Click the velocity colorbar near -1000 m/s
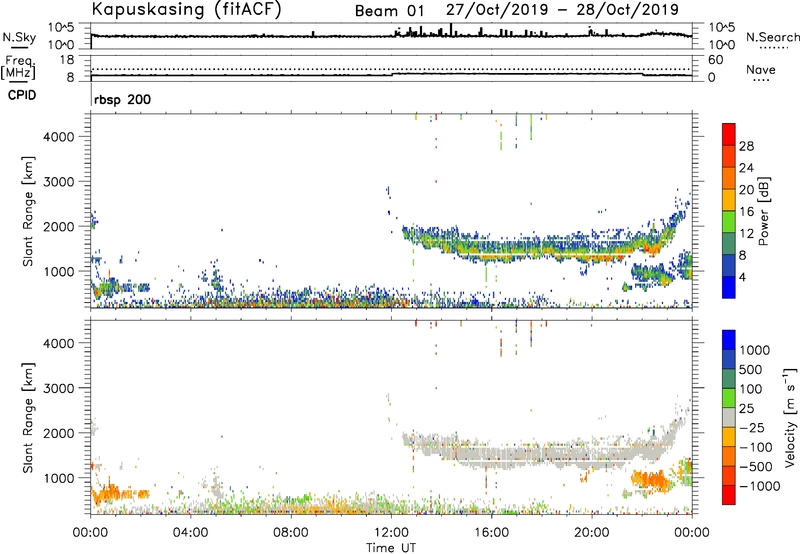 (x=729, y=486)
